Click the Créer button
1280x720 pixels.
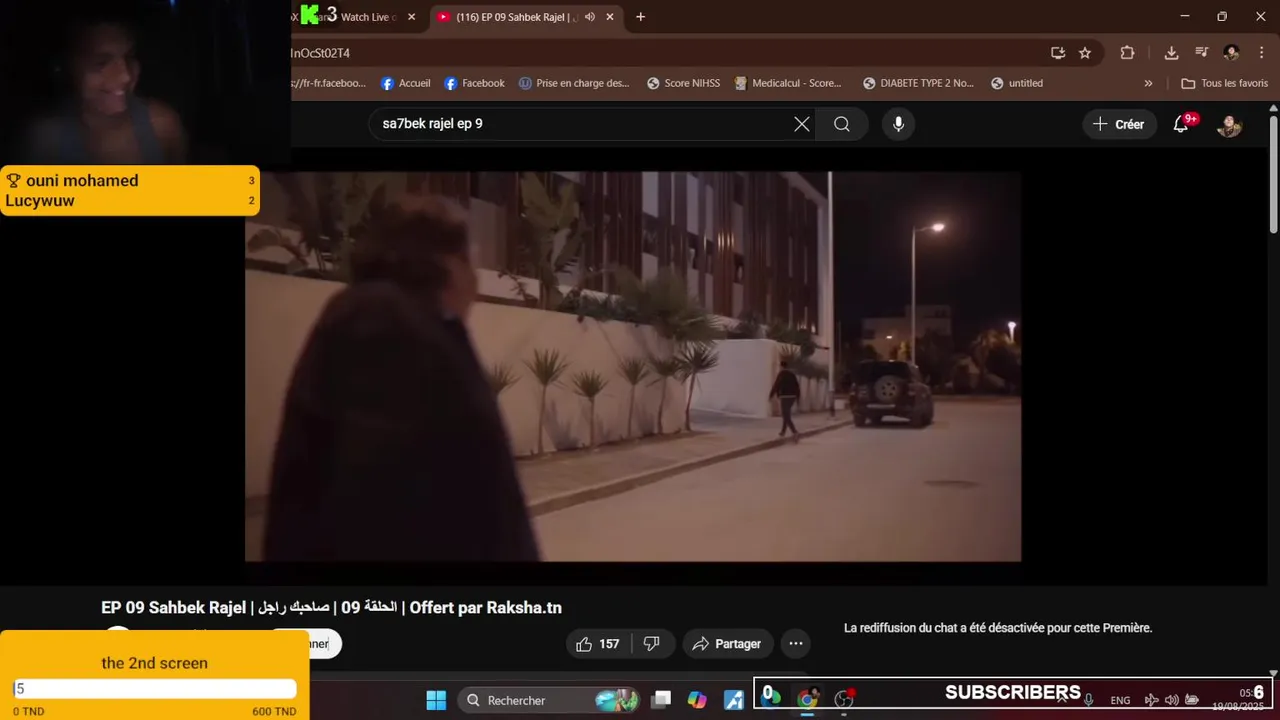coord(1119,124)
